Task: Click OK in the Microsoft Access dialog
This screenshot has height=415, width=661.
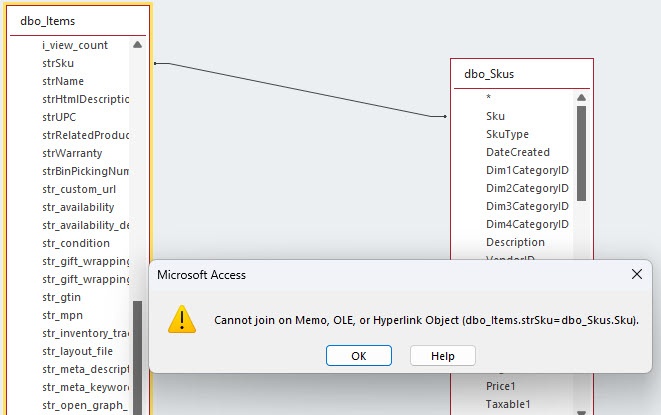Action: 359,356
